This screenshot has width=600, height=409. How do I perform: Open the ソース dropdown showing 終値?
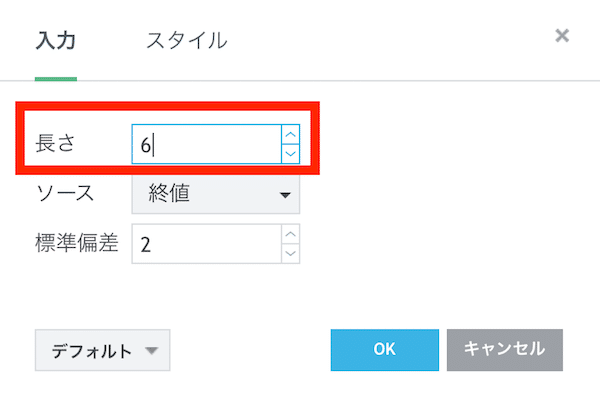click(216, 194)
